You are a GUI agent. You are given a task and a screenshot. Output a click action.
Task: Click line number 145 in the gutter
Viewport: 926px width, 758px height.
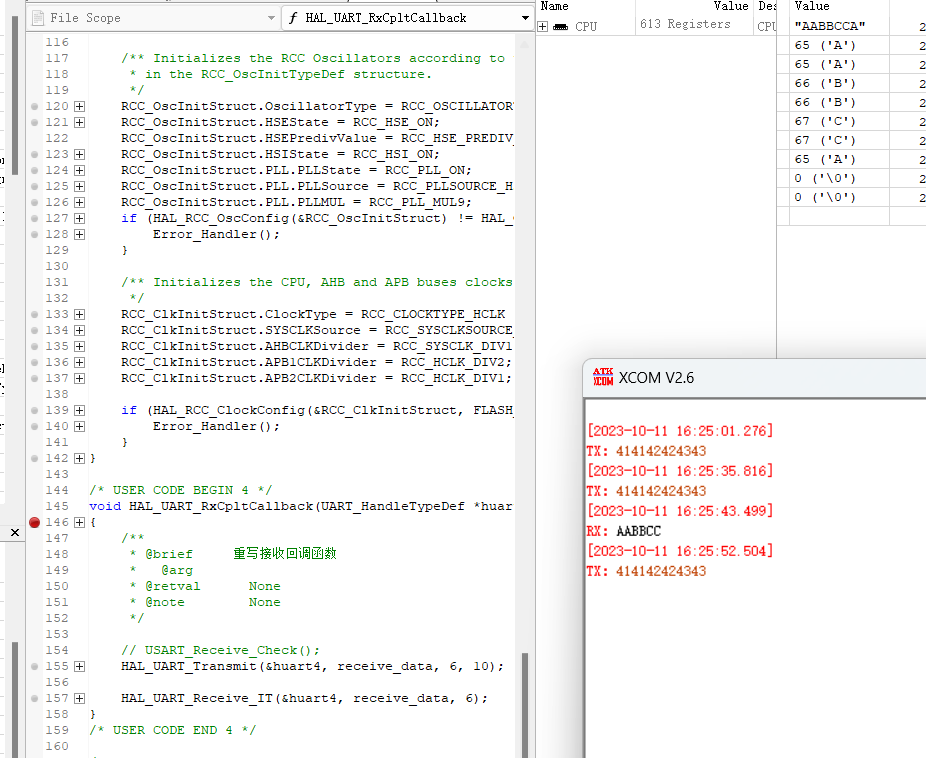tap(57, 506)
